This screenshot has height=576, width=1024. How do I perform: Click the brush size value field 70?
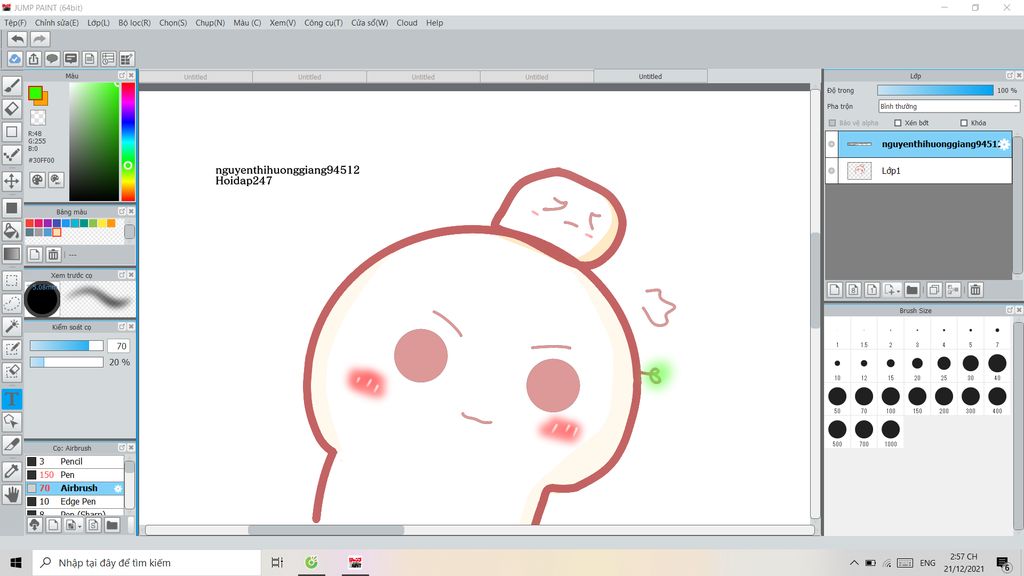(120, 346)
